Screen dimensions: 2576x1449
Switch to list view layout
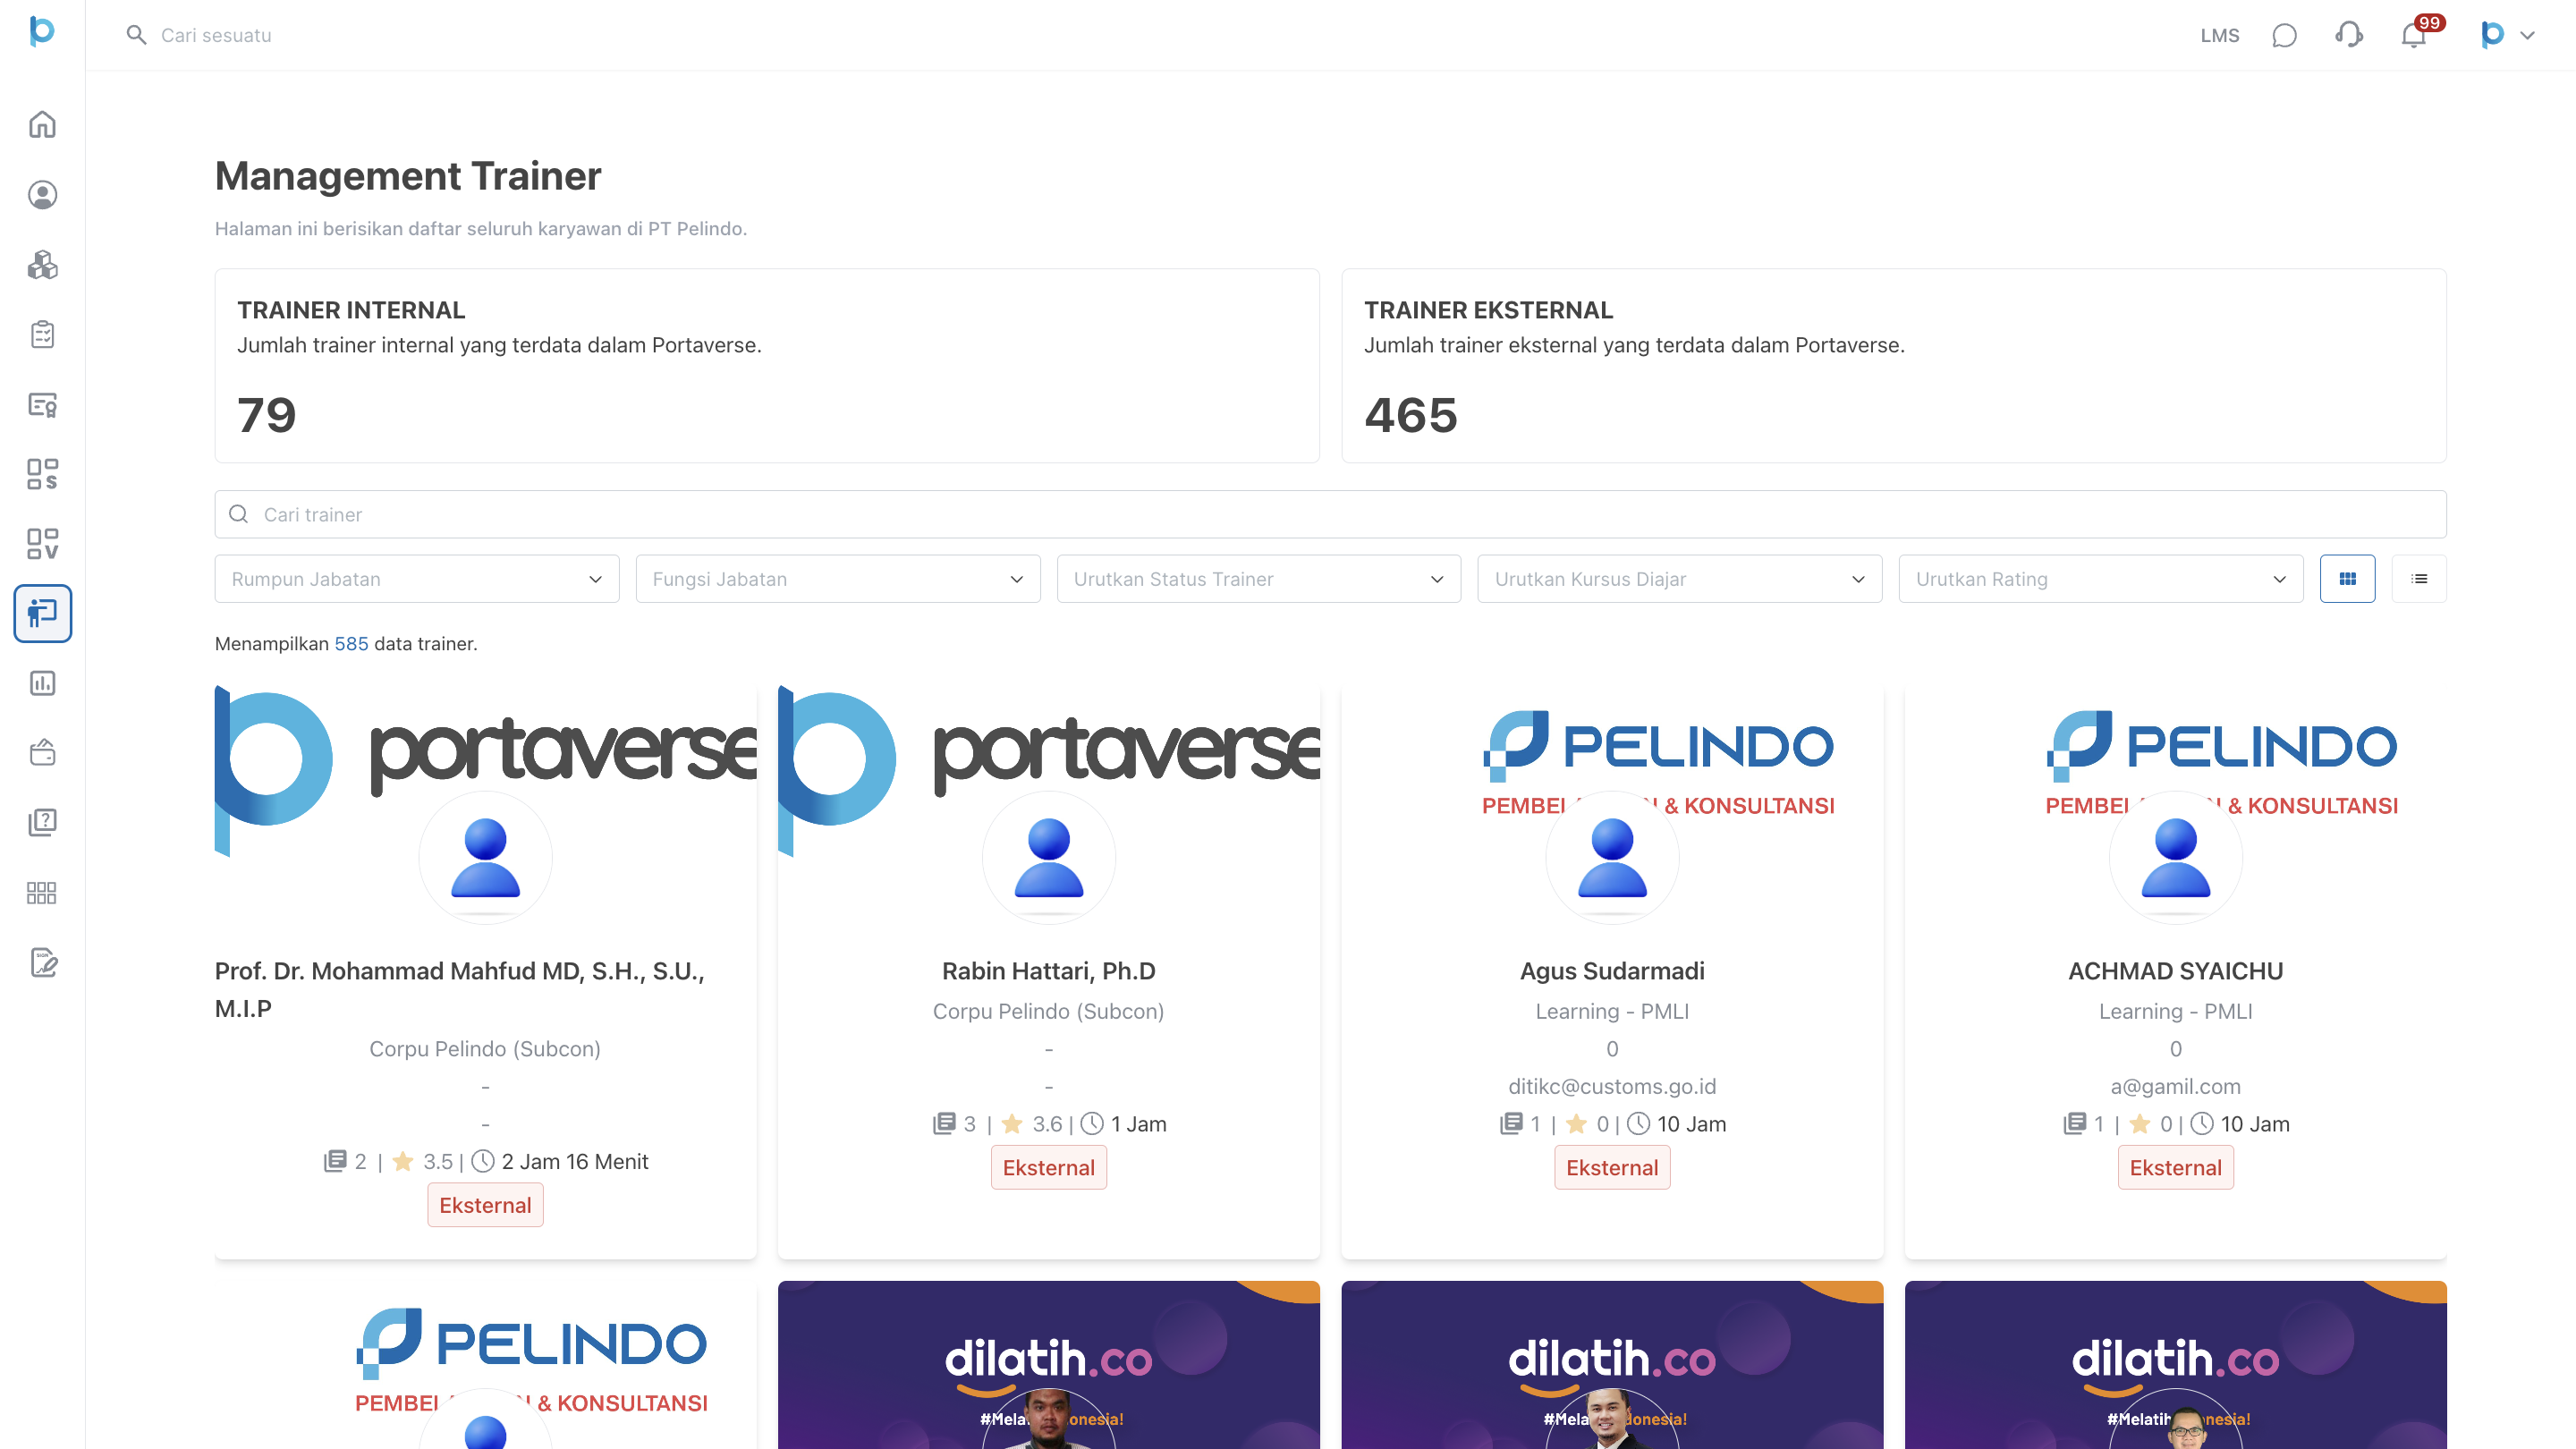click(2419, 579)
